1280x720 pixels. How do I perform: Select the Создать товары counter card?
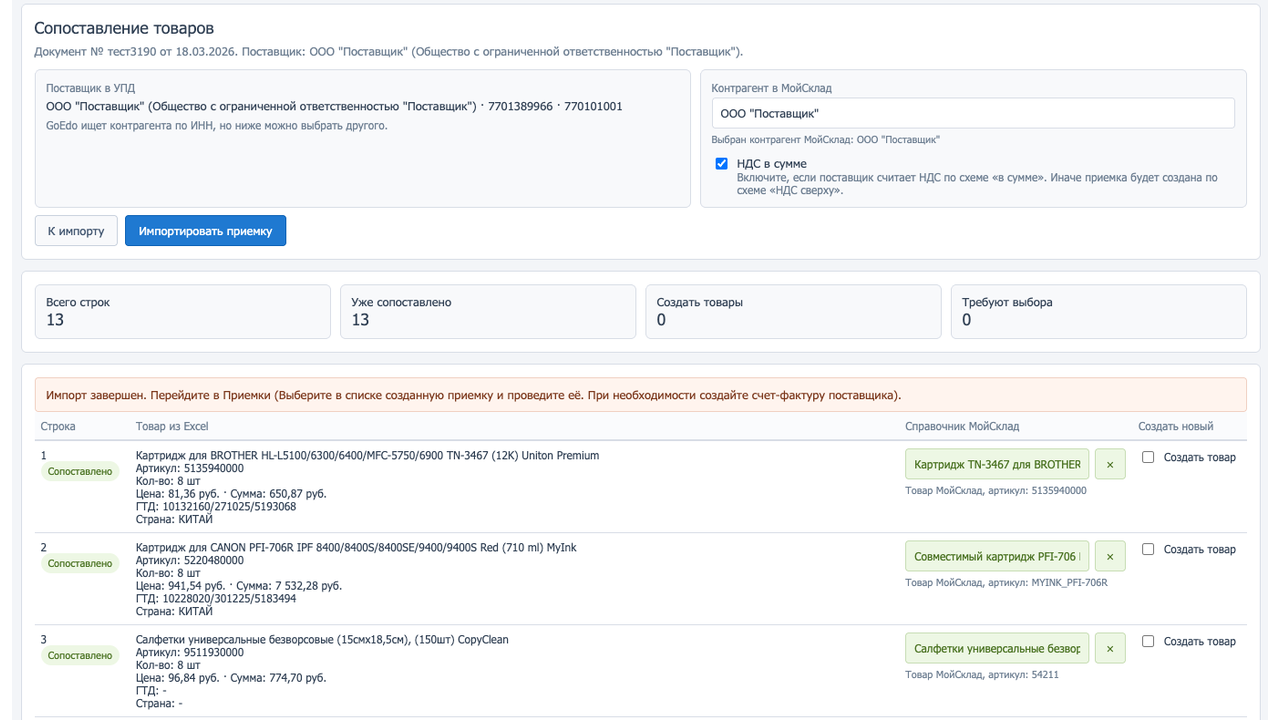click(793, 311)
